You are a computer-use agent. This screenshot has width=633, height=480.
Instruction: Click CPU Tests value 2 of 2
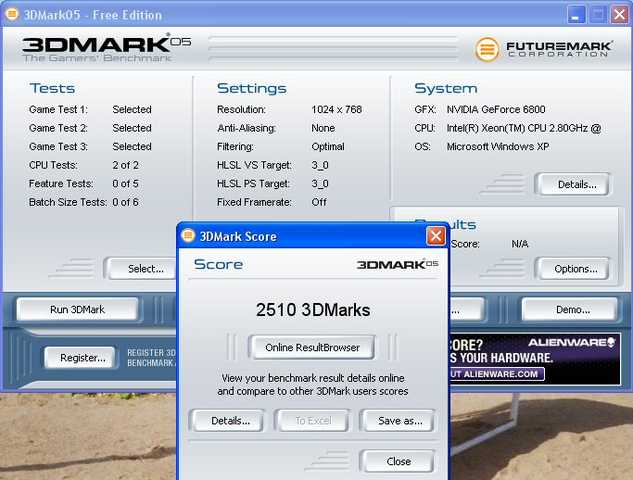pyautogui.click(x=126, y=165)
